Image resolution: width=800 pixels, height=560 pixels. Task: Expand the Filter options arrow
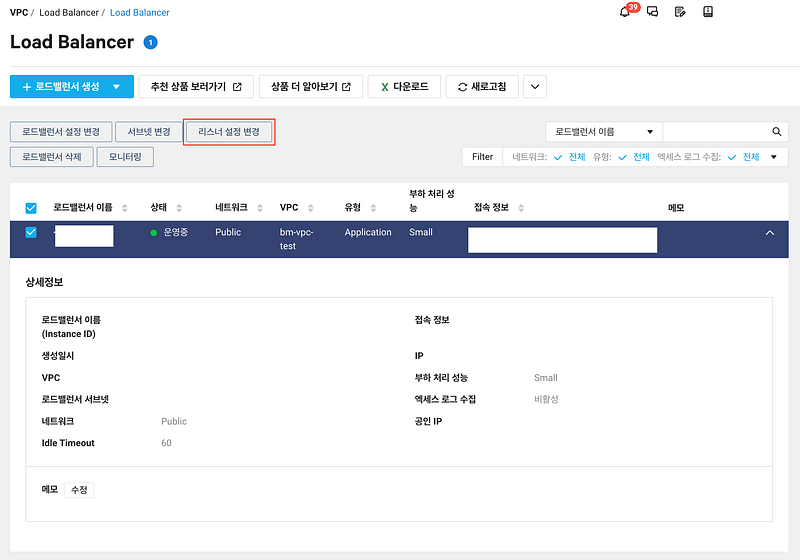click(774, 157)
